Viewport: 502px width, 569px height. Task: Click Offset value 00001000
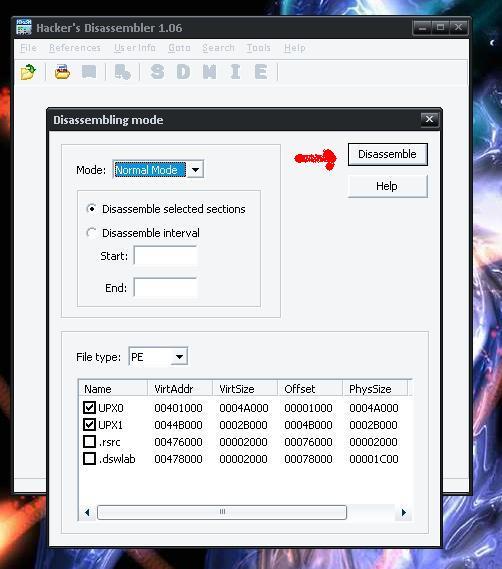click(308, 408)
